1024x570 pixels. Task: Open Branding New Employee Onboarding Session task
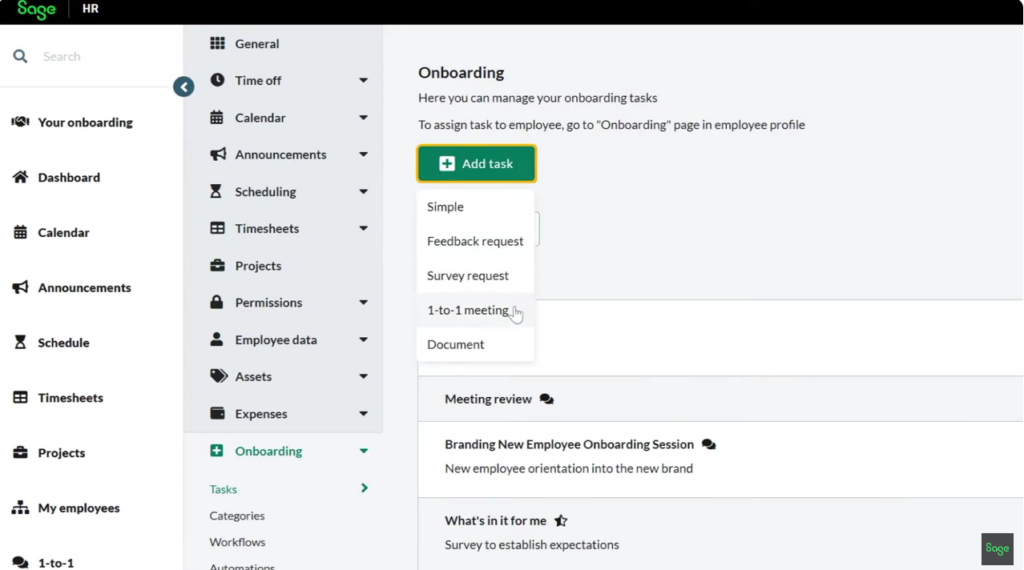[569, 444]
